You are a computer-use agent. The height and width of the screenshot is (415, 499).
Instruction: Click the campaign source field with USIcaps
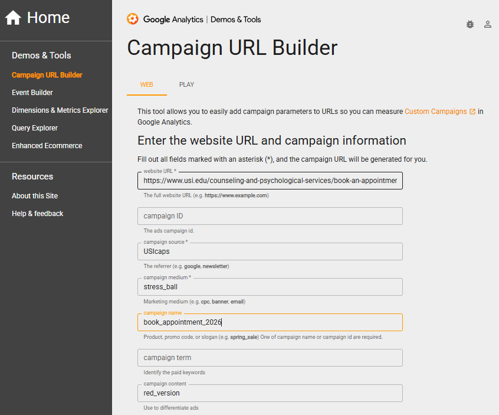pyautogui.click(x=270, y=251)
